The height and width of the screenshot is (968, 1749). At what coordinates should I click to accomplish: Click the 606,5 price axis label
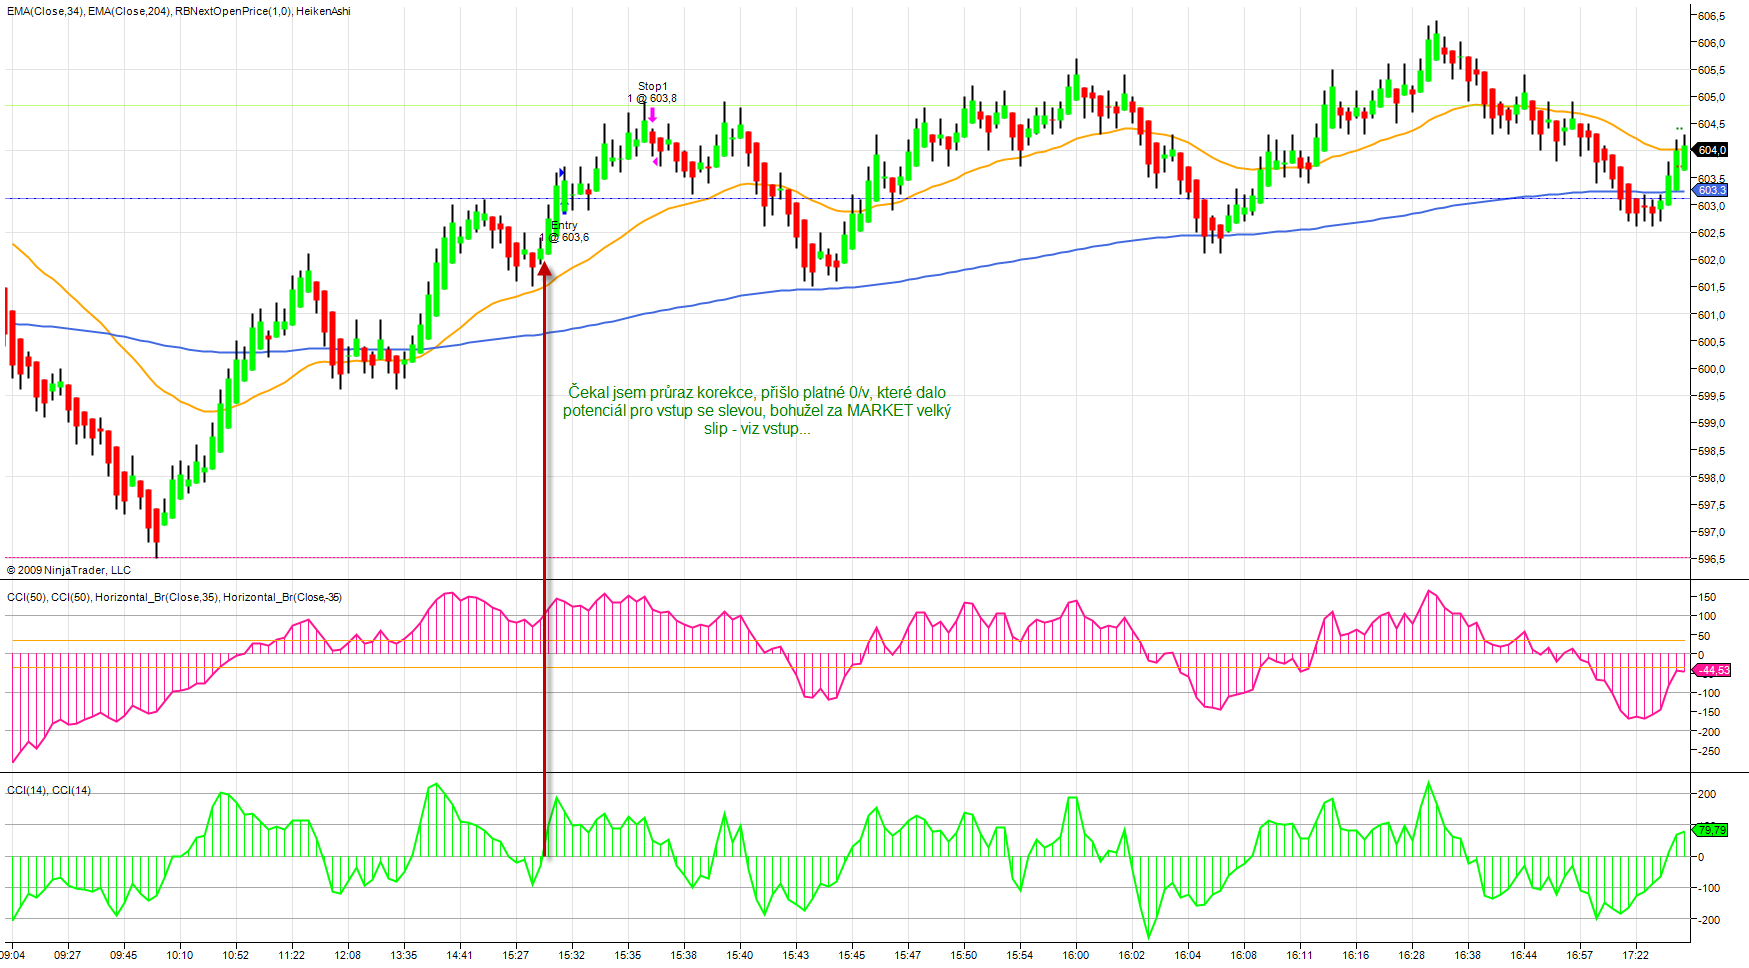click(x=1711, y=16)
